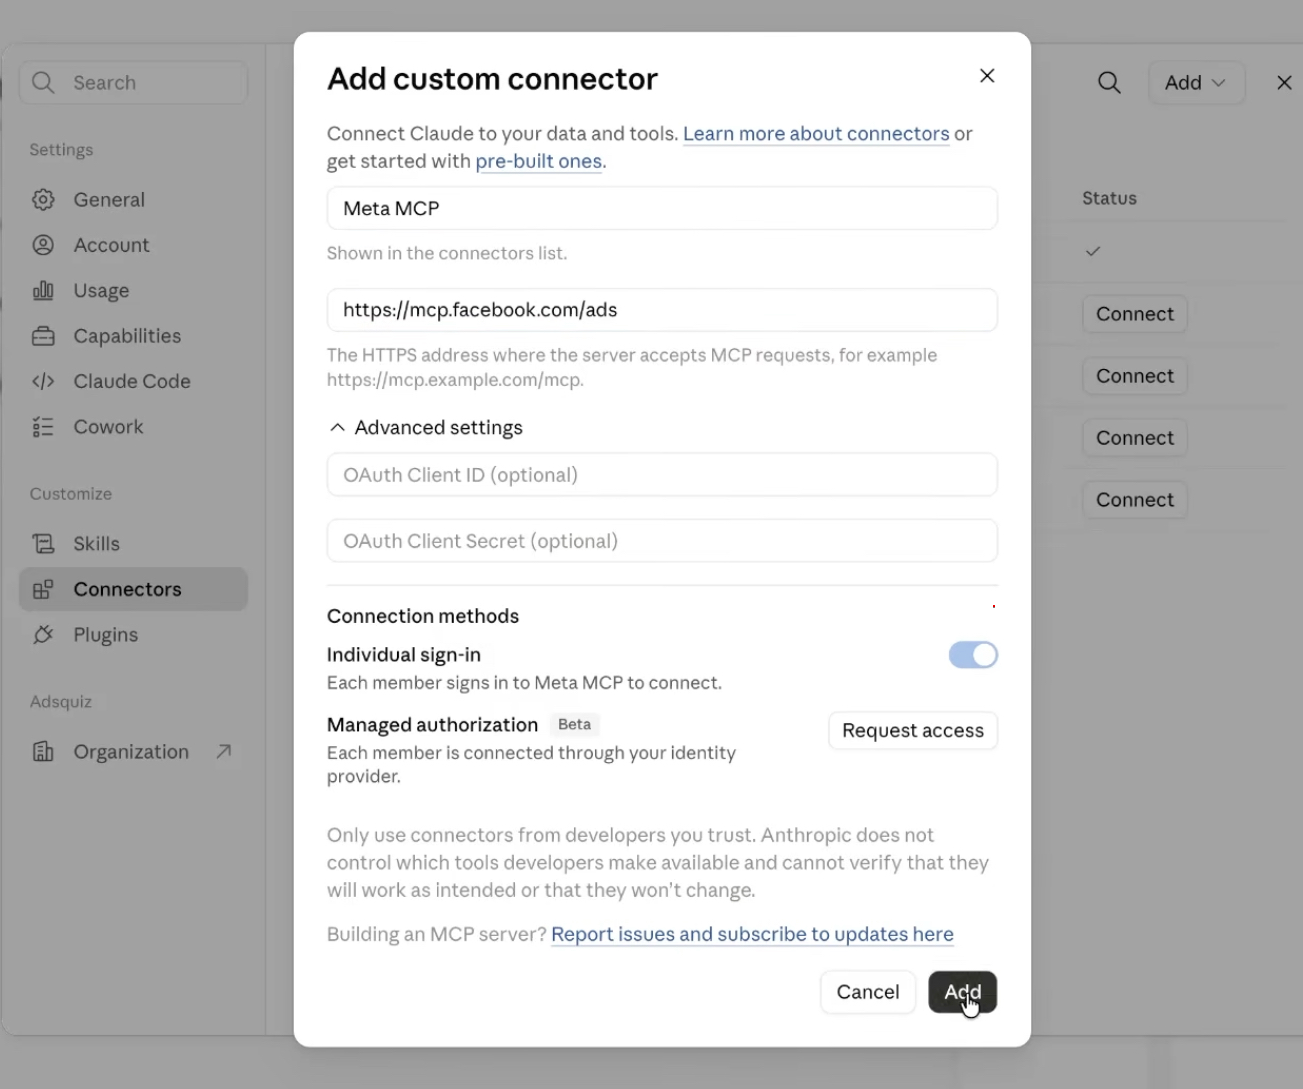1303x1089 pixels.
Task: Collapse the Advanced settings section
Action: click(425, 428)
